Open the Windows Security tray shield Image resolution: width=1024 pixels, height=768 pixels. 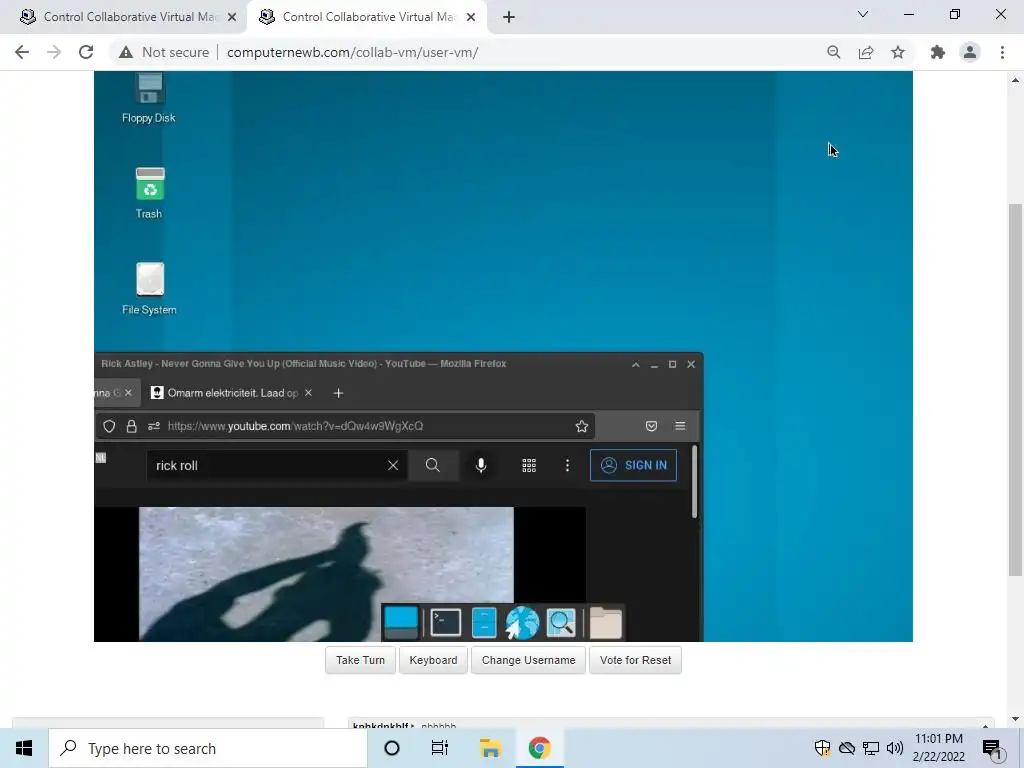[822, 748]
